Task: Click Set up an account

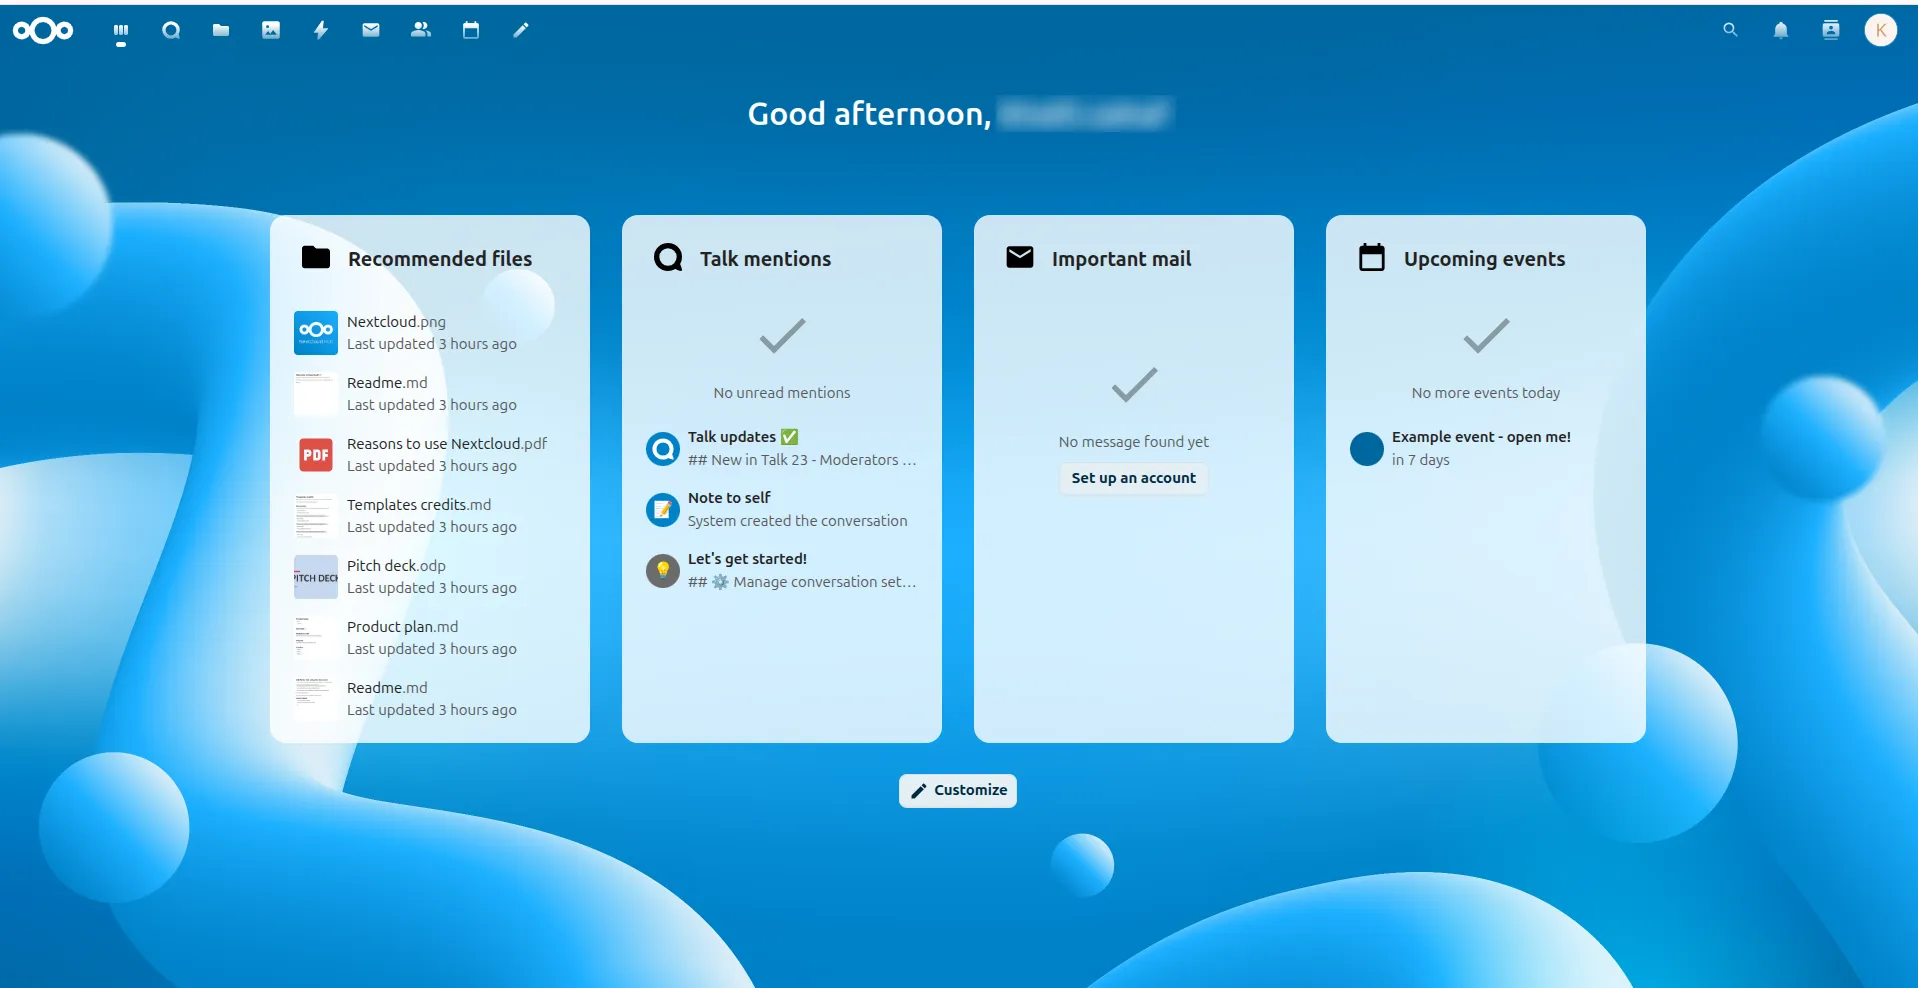Action: click(1134, 478)
